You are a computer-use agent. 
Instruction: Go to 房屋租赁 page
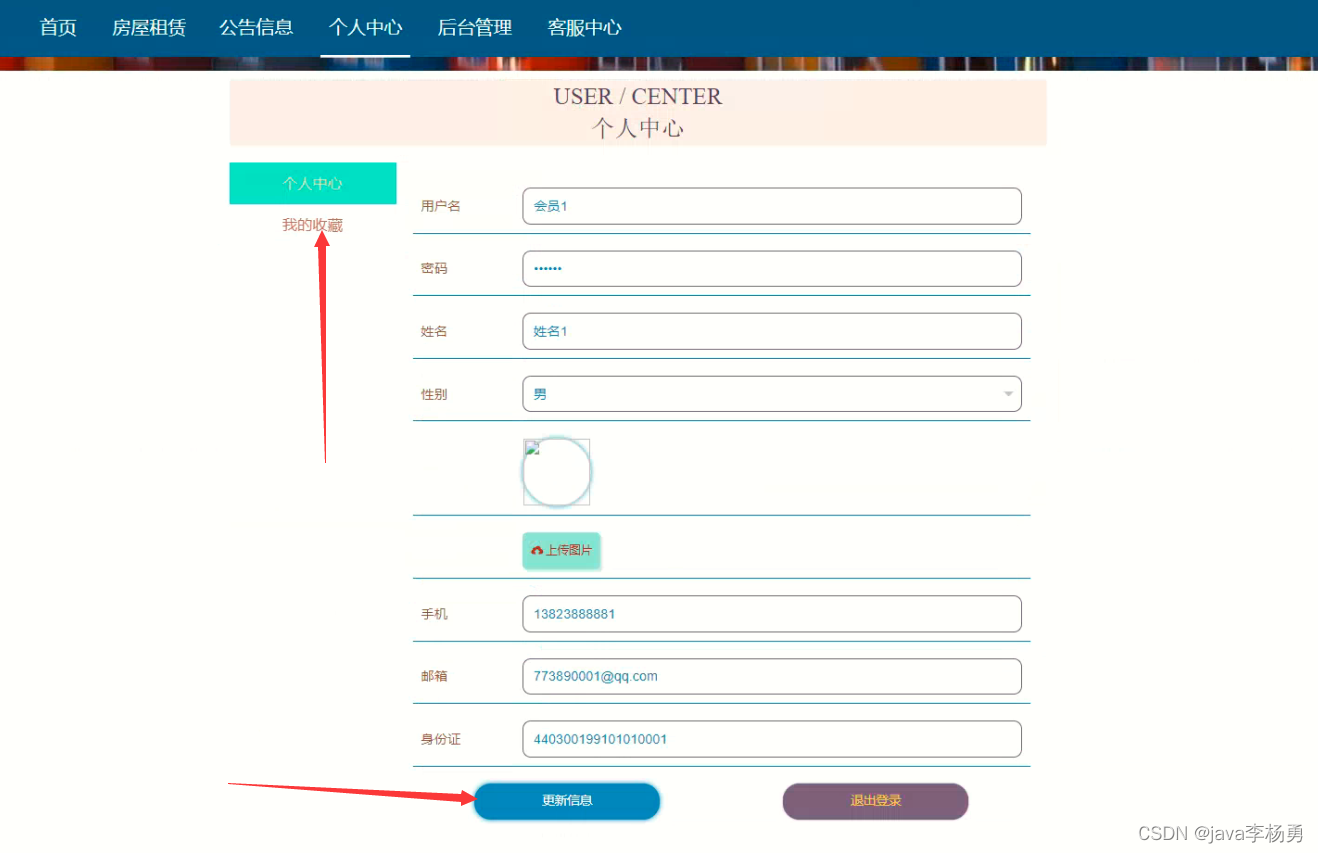[149, 27]
